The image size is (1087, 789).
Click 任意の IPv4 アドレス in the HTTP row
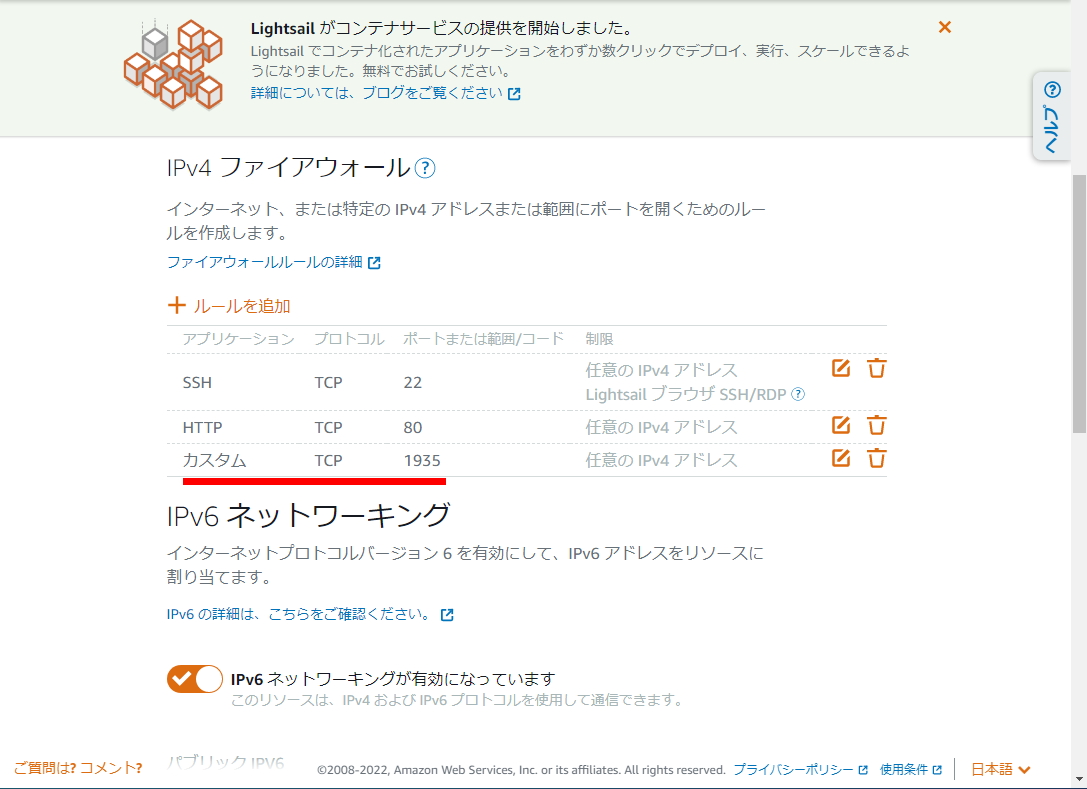pyautogui.click(x=661, y=428)
